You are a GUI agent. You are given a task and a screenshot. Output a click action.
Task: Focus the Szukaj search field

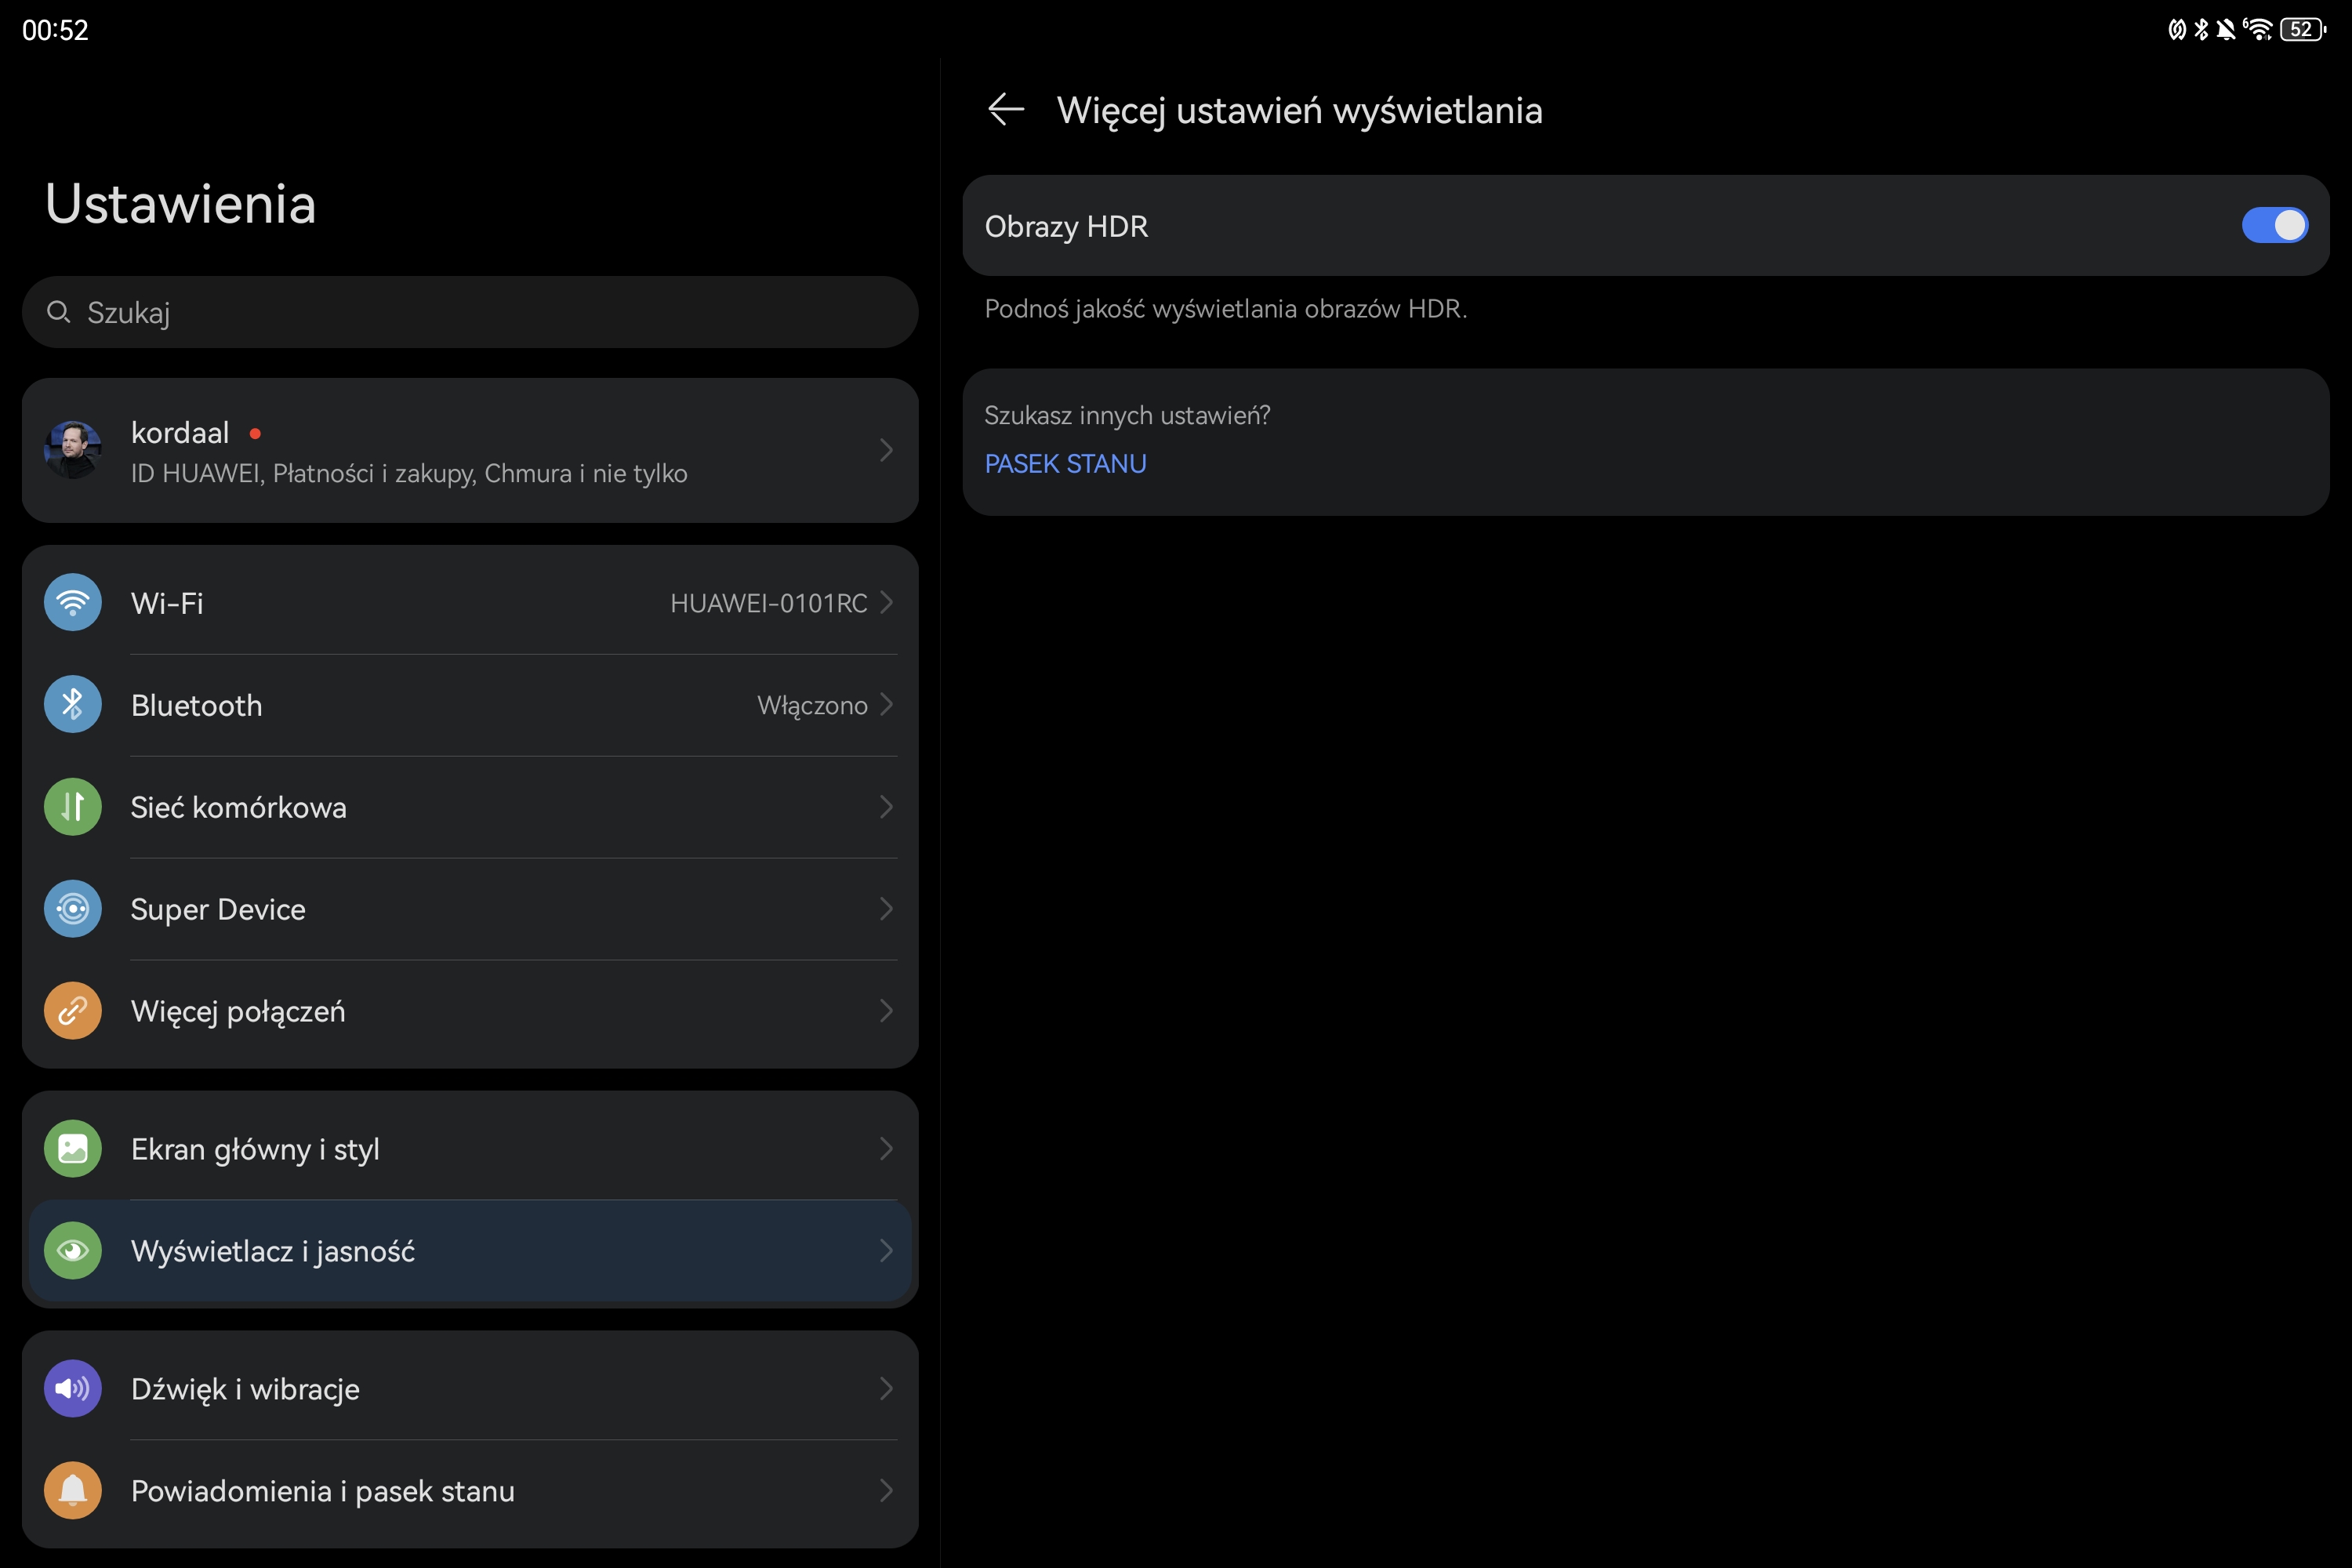[470, 312]
